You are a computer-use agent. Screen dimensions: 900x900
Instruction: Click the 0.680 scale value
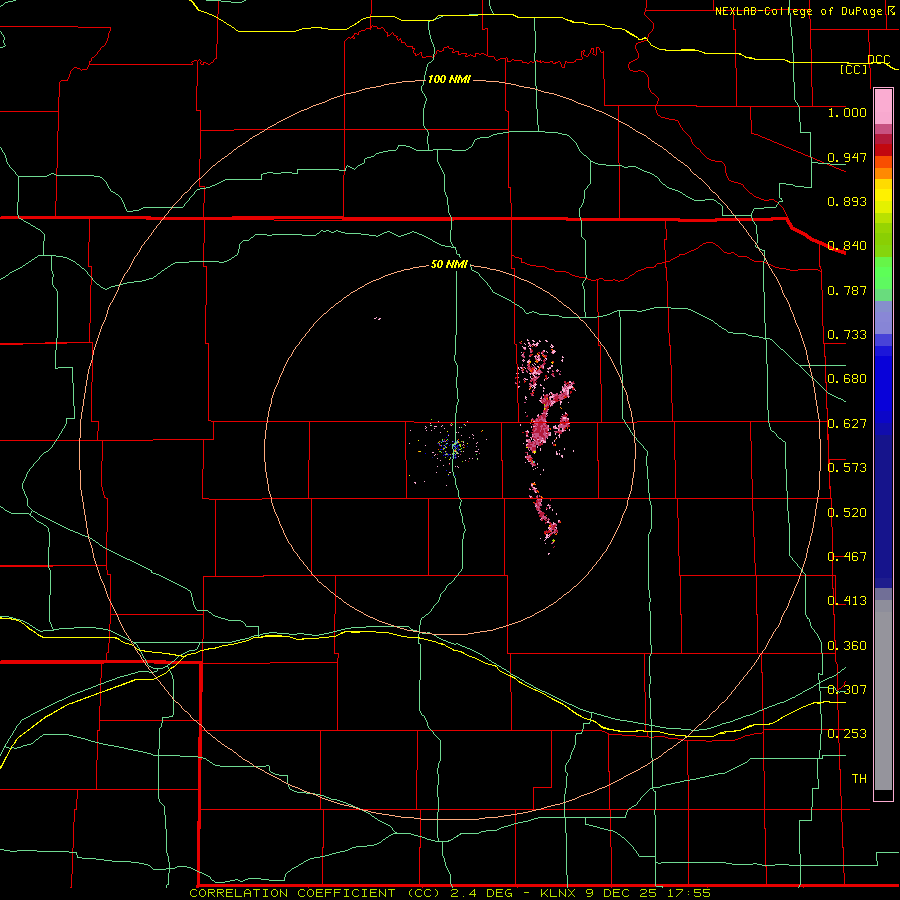coord(847,379)
